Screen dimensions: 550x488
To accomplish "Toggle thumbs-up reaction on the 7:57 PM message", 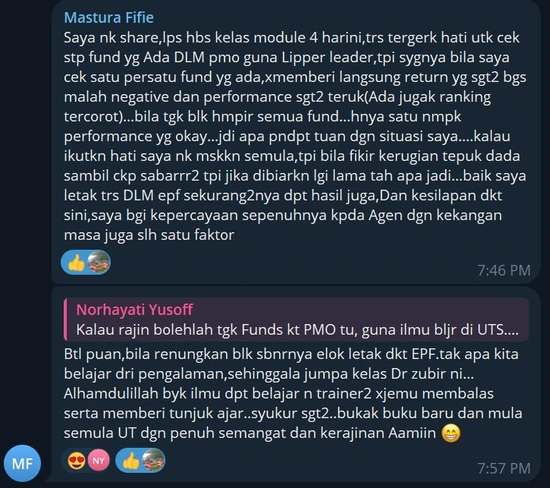I will pyautogui.click(x=140, y=460).
